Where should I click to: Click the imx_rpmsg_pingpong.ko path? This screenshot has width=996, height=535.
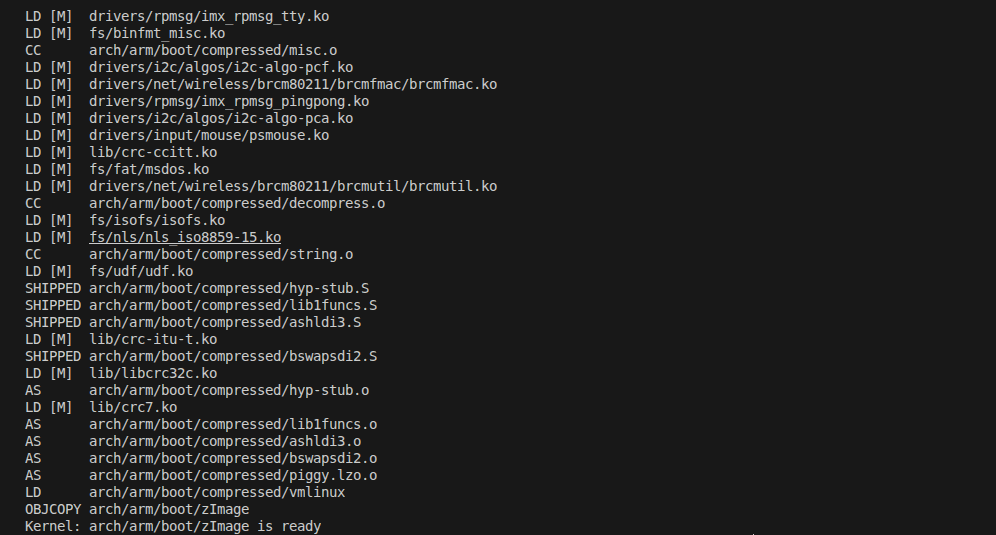[x=229, y=101]
